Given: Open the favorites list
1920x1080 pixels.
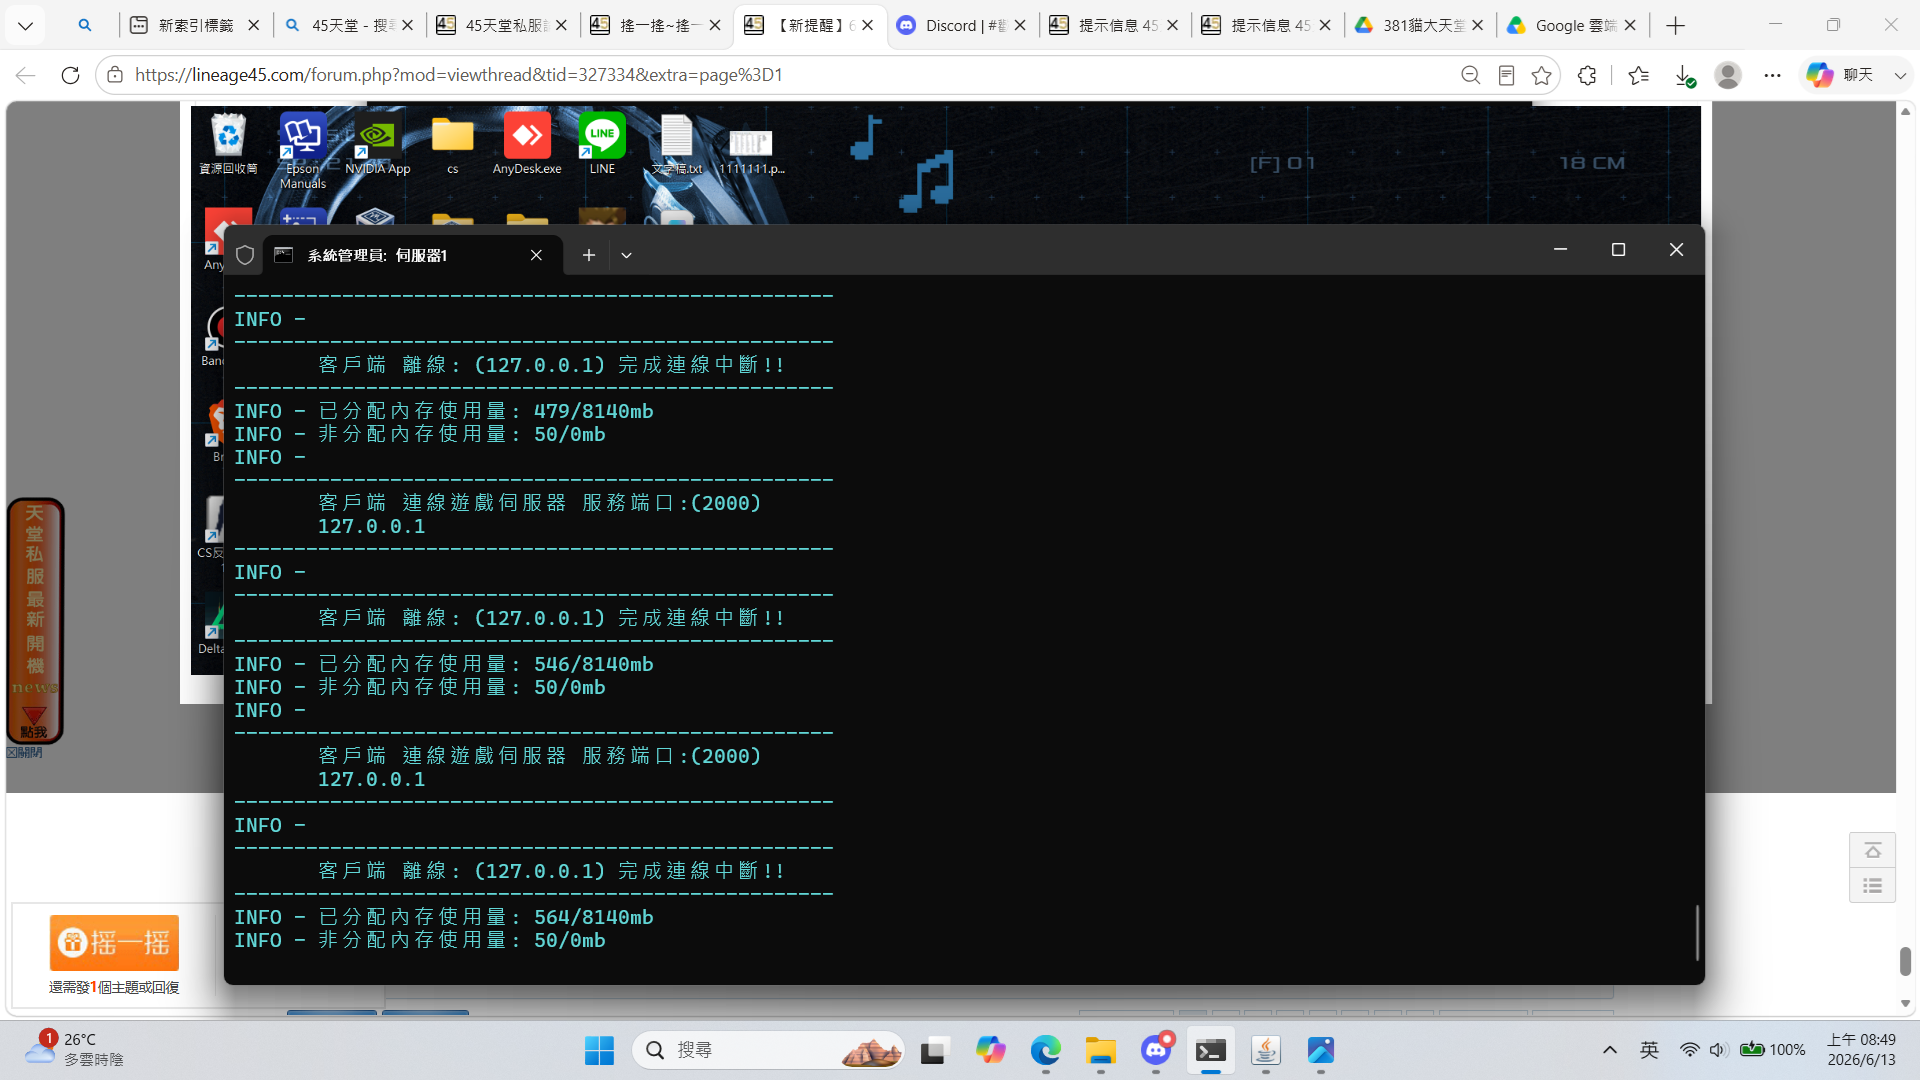Looking at the screenshot, I should [x=1638, y=75].
